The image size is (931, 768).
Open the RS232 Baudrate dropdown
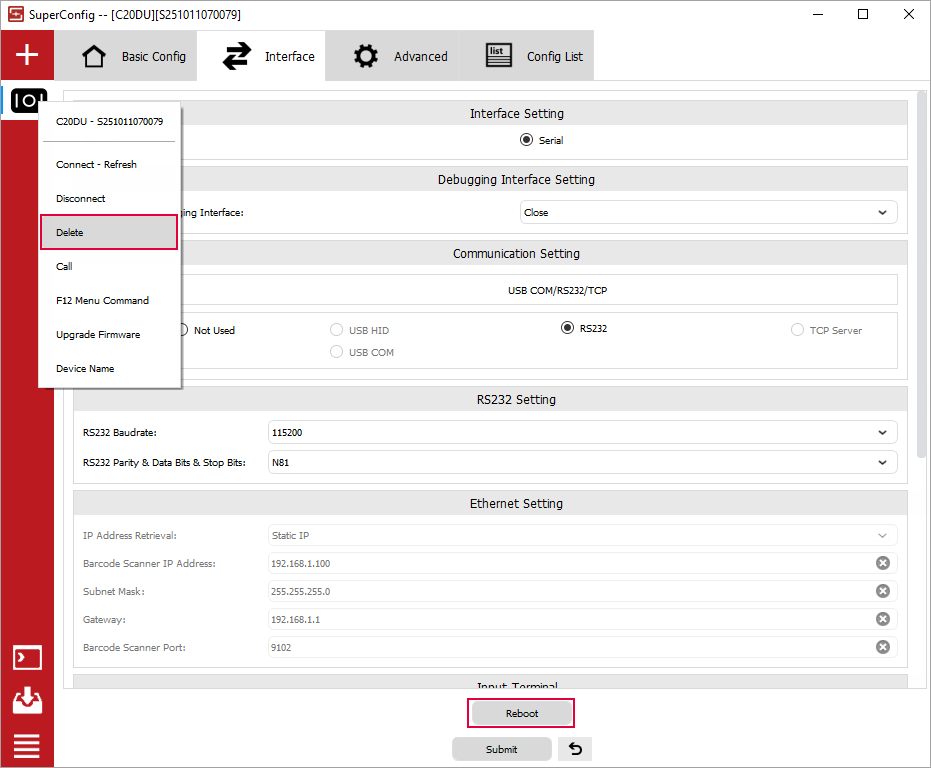coord(582,433)
